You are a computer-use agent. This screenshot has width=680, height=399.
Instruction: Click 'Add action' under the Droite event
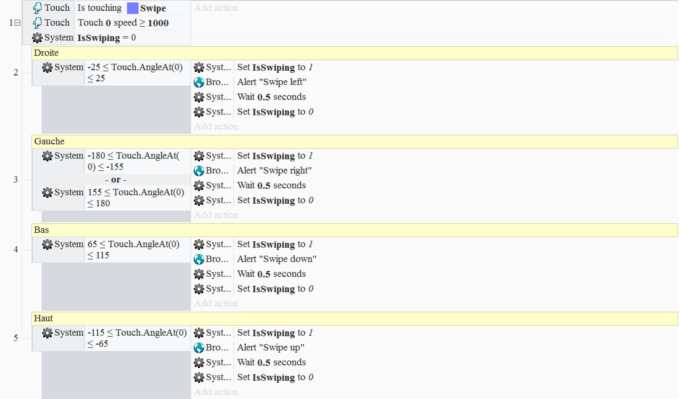pyautogui.click(x=216, y=127)
